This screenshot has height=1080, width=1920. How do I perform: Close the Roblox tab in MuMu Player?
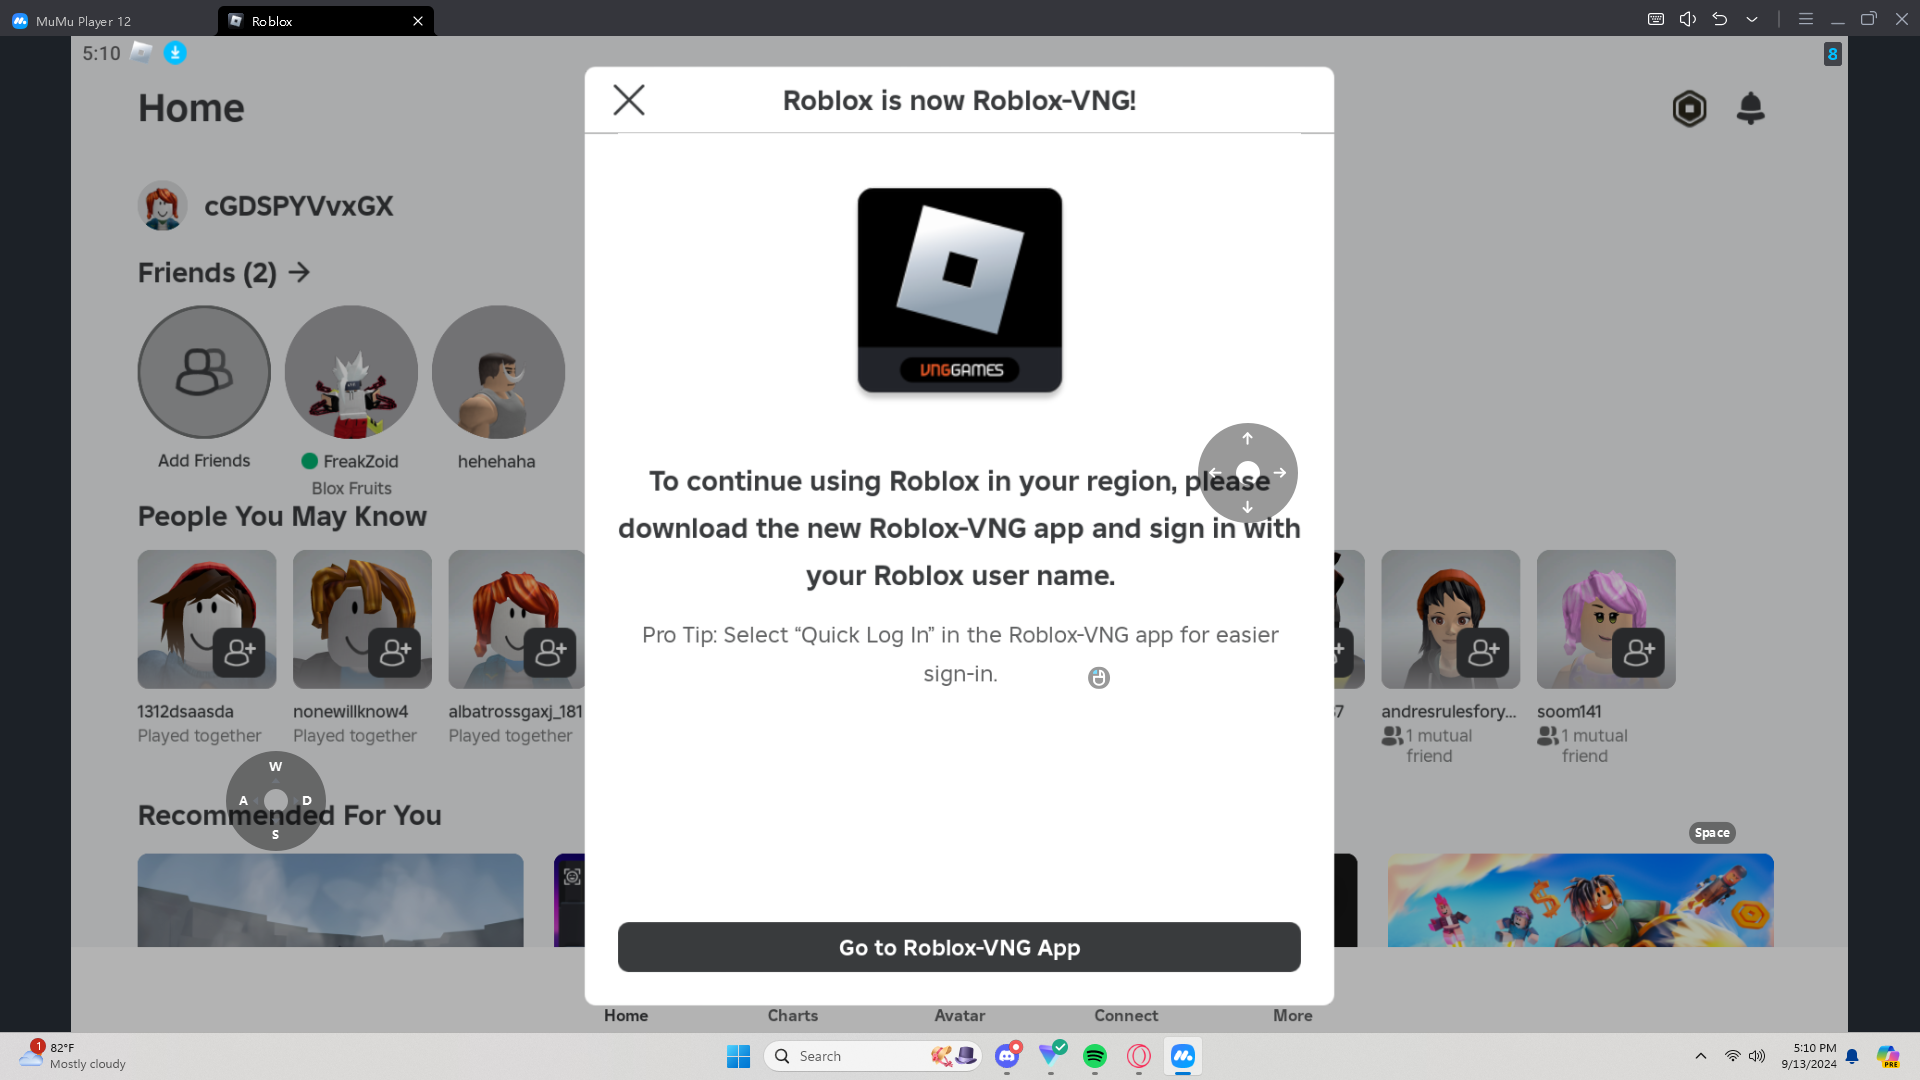[418, 20]
